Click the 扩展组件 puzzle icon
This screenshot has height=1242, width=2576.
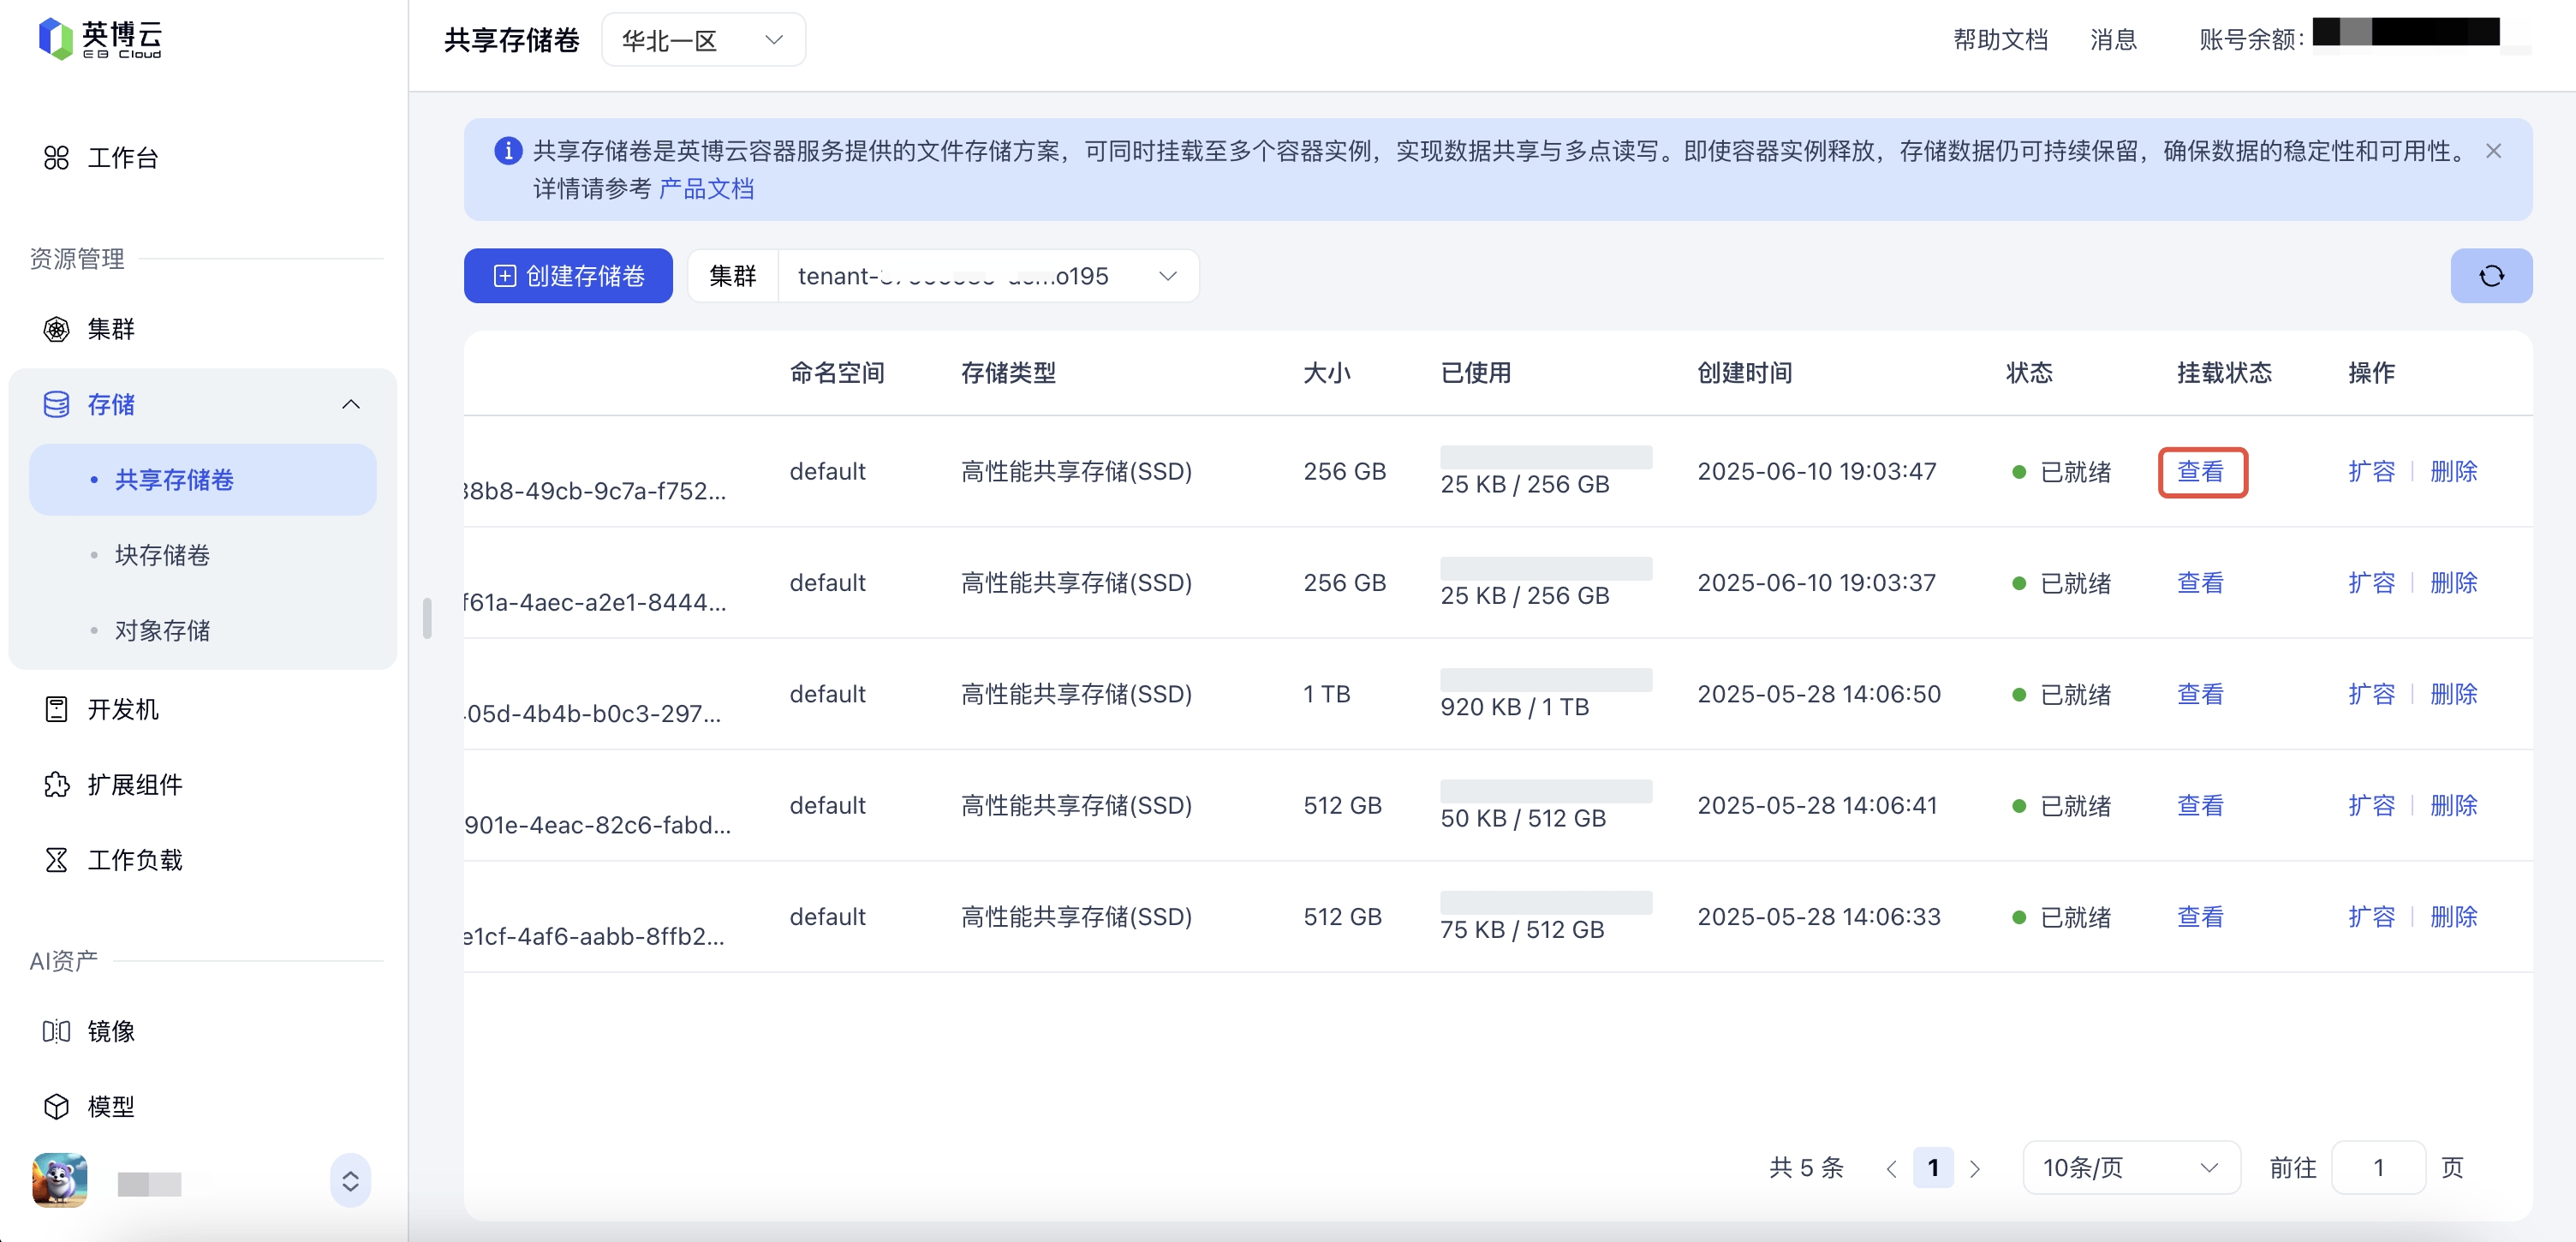tap(56, 785)
